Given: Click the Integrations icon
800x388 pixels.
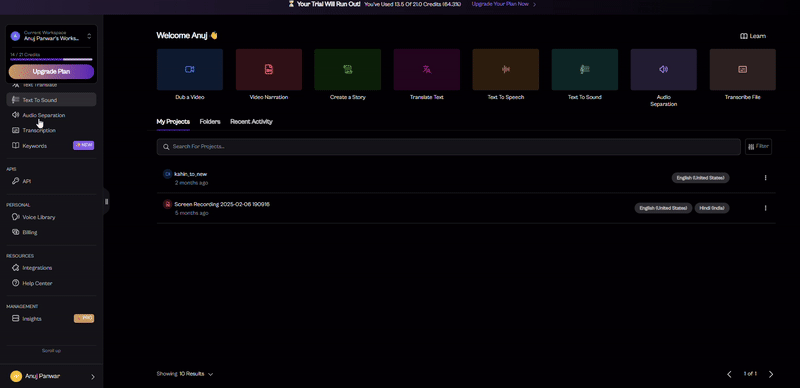Looking at the screenshot, I should point(15,268).
